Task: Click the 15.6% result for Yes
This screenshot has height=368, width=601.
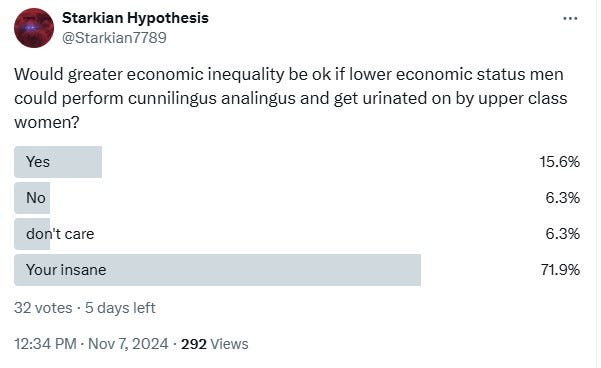Action: click(x=560, y=162)
